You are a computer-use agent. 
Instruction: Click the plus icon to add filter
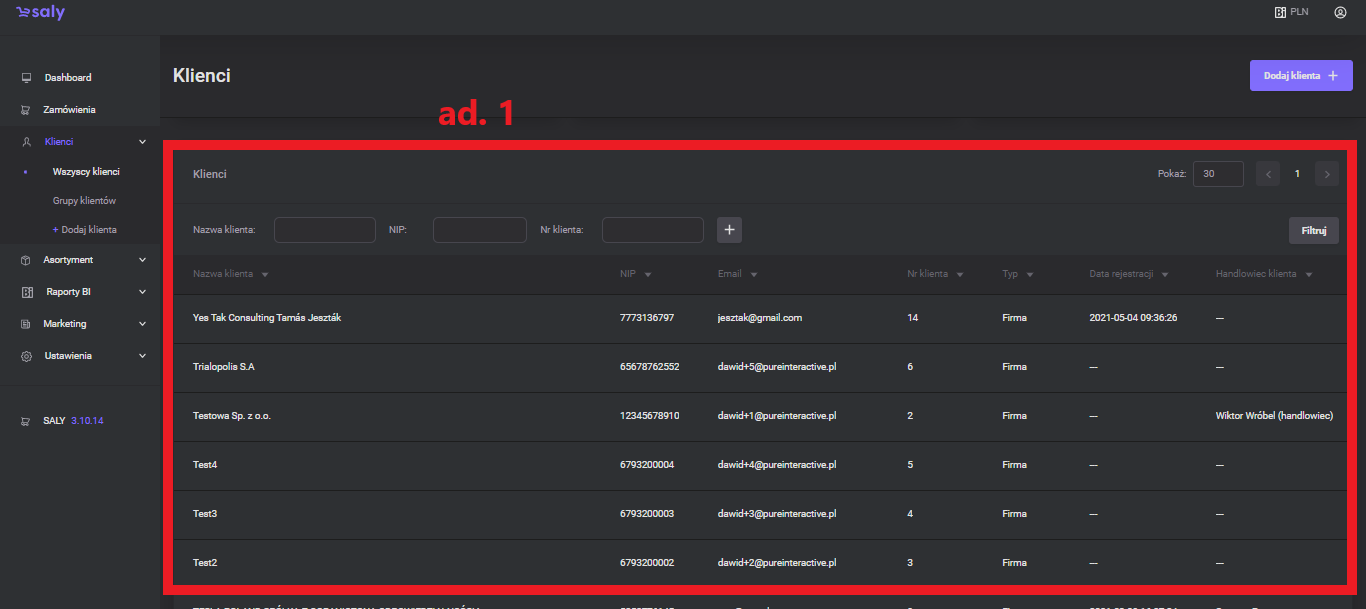coord(729,230)
